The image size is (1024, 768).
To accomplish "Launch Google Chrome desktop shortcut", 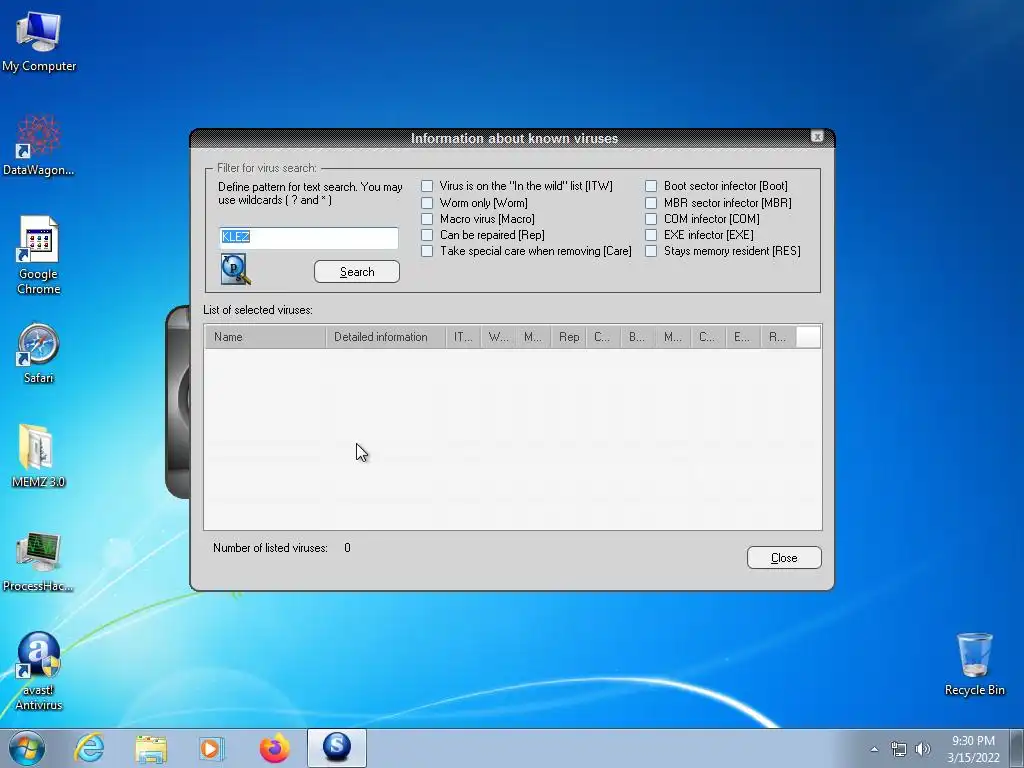I will point(39,255).
